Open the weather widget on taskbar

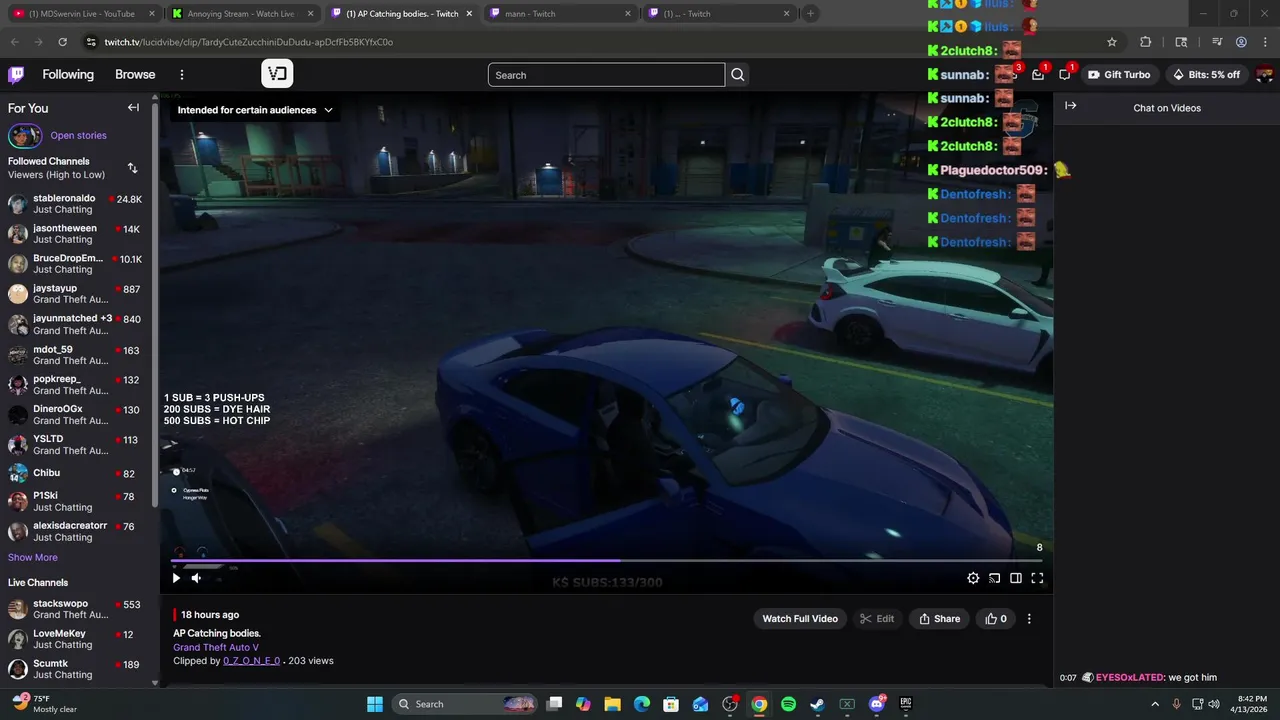45,704
